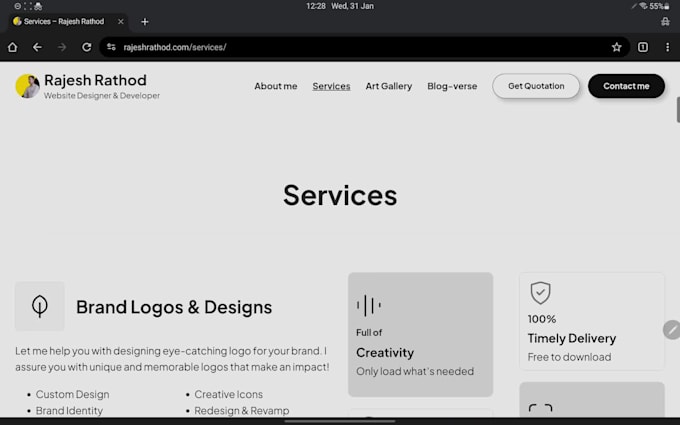Image resolution: width=680 pixels, height=425 pixels.
Task: Open the tab switcher showing 1 tab
Action: tap(643, 47)
